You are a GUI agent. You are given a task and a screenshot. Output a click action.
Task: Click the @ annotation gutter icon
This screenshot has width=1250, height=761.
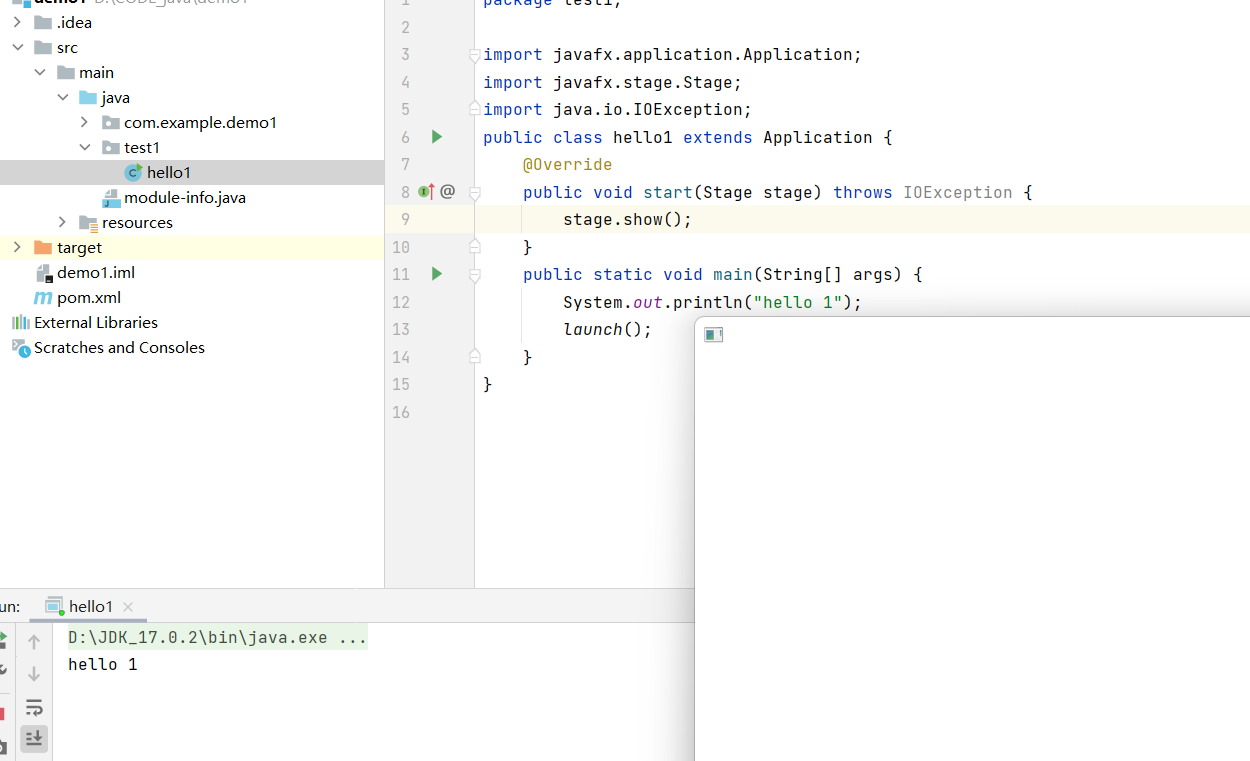pyautogui.click(x=447, y=192)
